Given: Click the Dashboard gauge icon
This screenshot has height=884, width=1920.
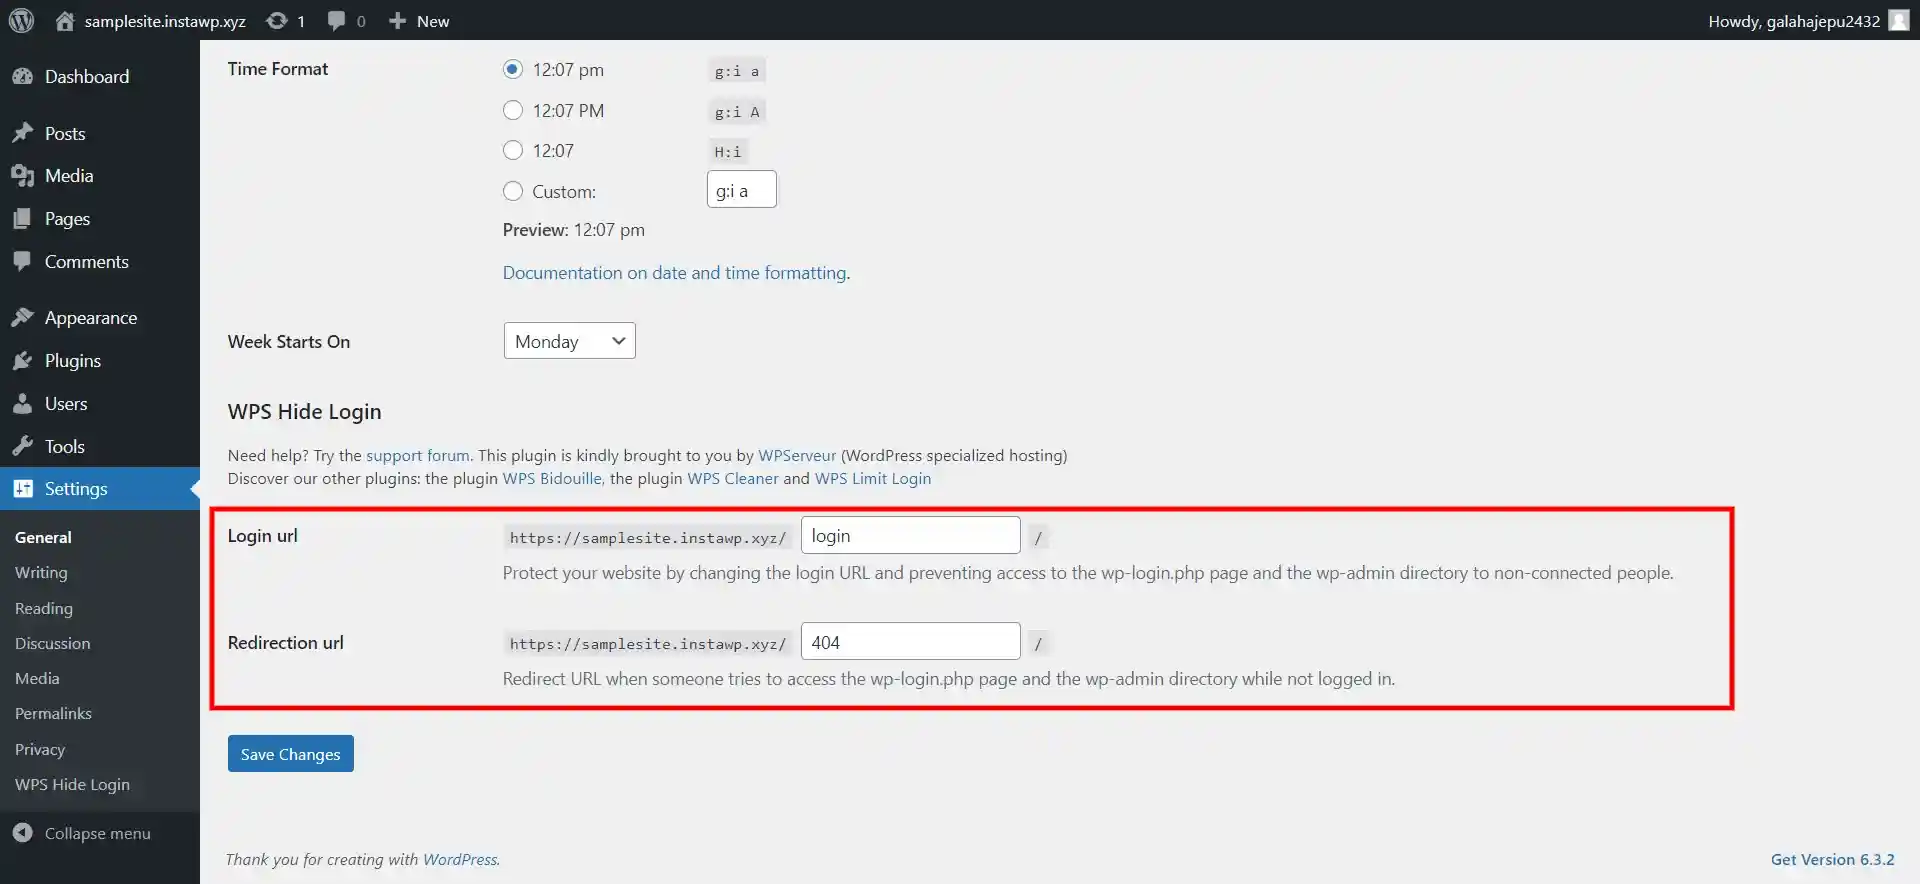Looking at the screenshot, I should [23, 76].
